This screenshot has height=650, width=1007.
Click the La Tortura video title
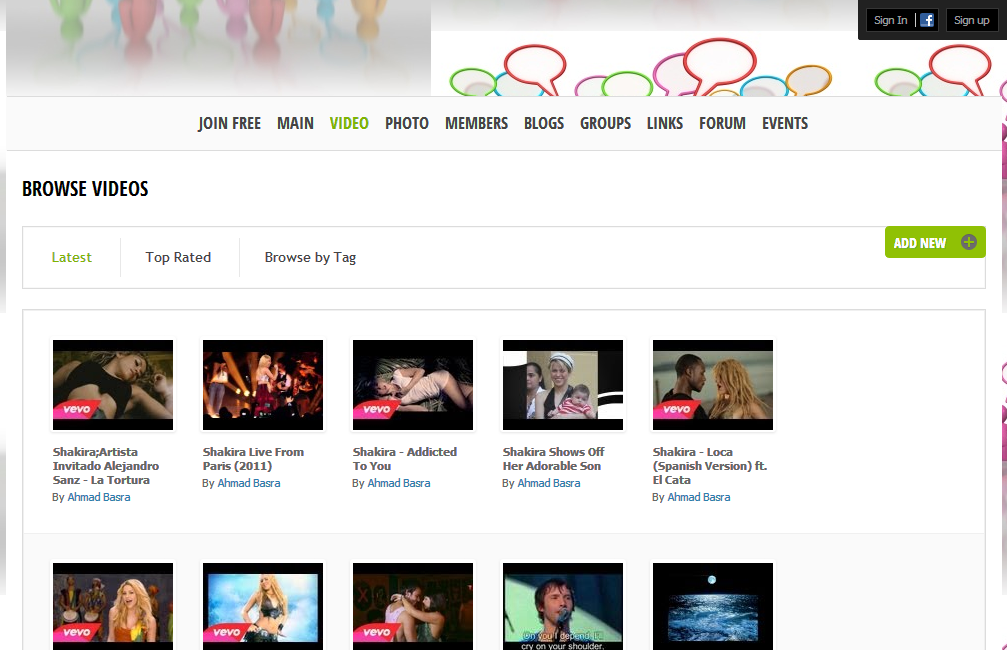click(106, 466)
